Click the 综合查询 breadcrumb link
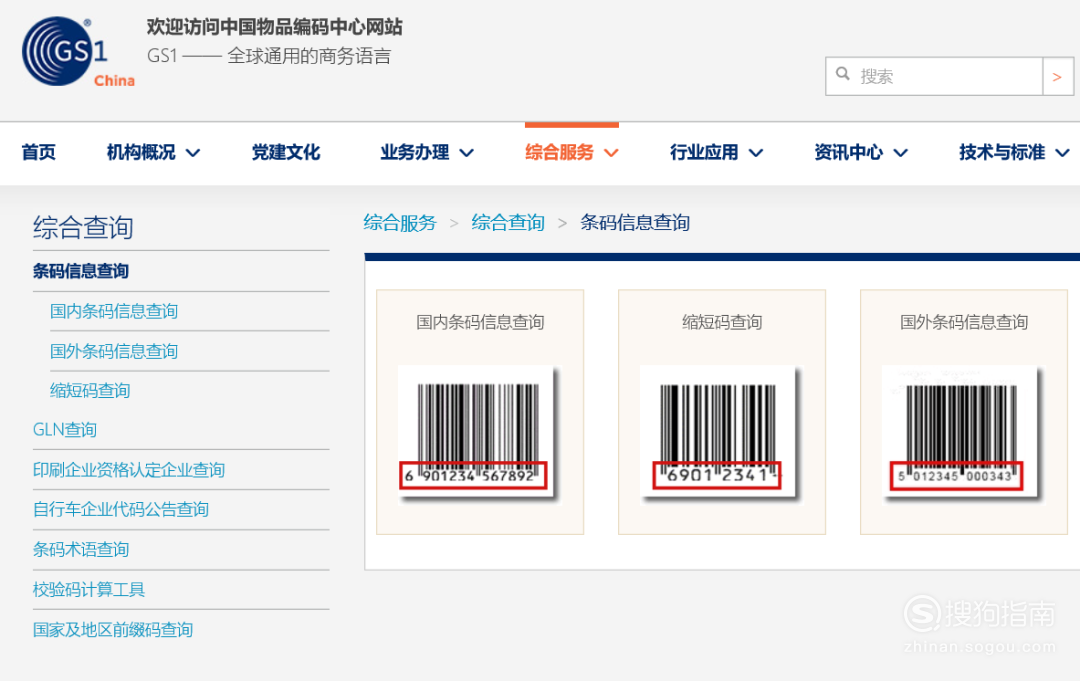Image resolution: width=1080 pixels, height=681 pixels. click(x=508, y=223)
